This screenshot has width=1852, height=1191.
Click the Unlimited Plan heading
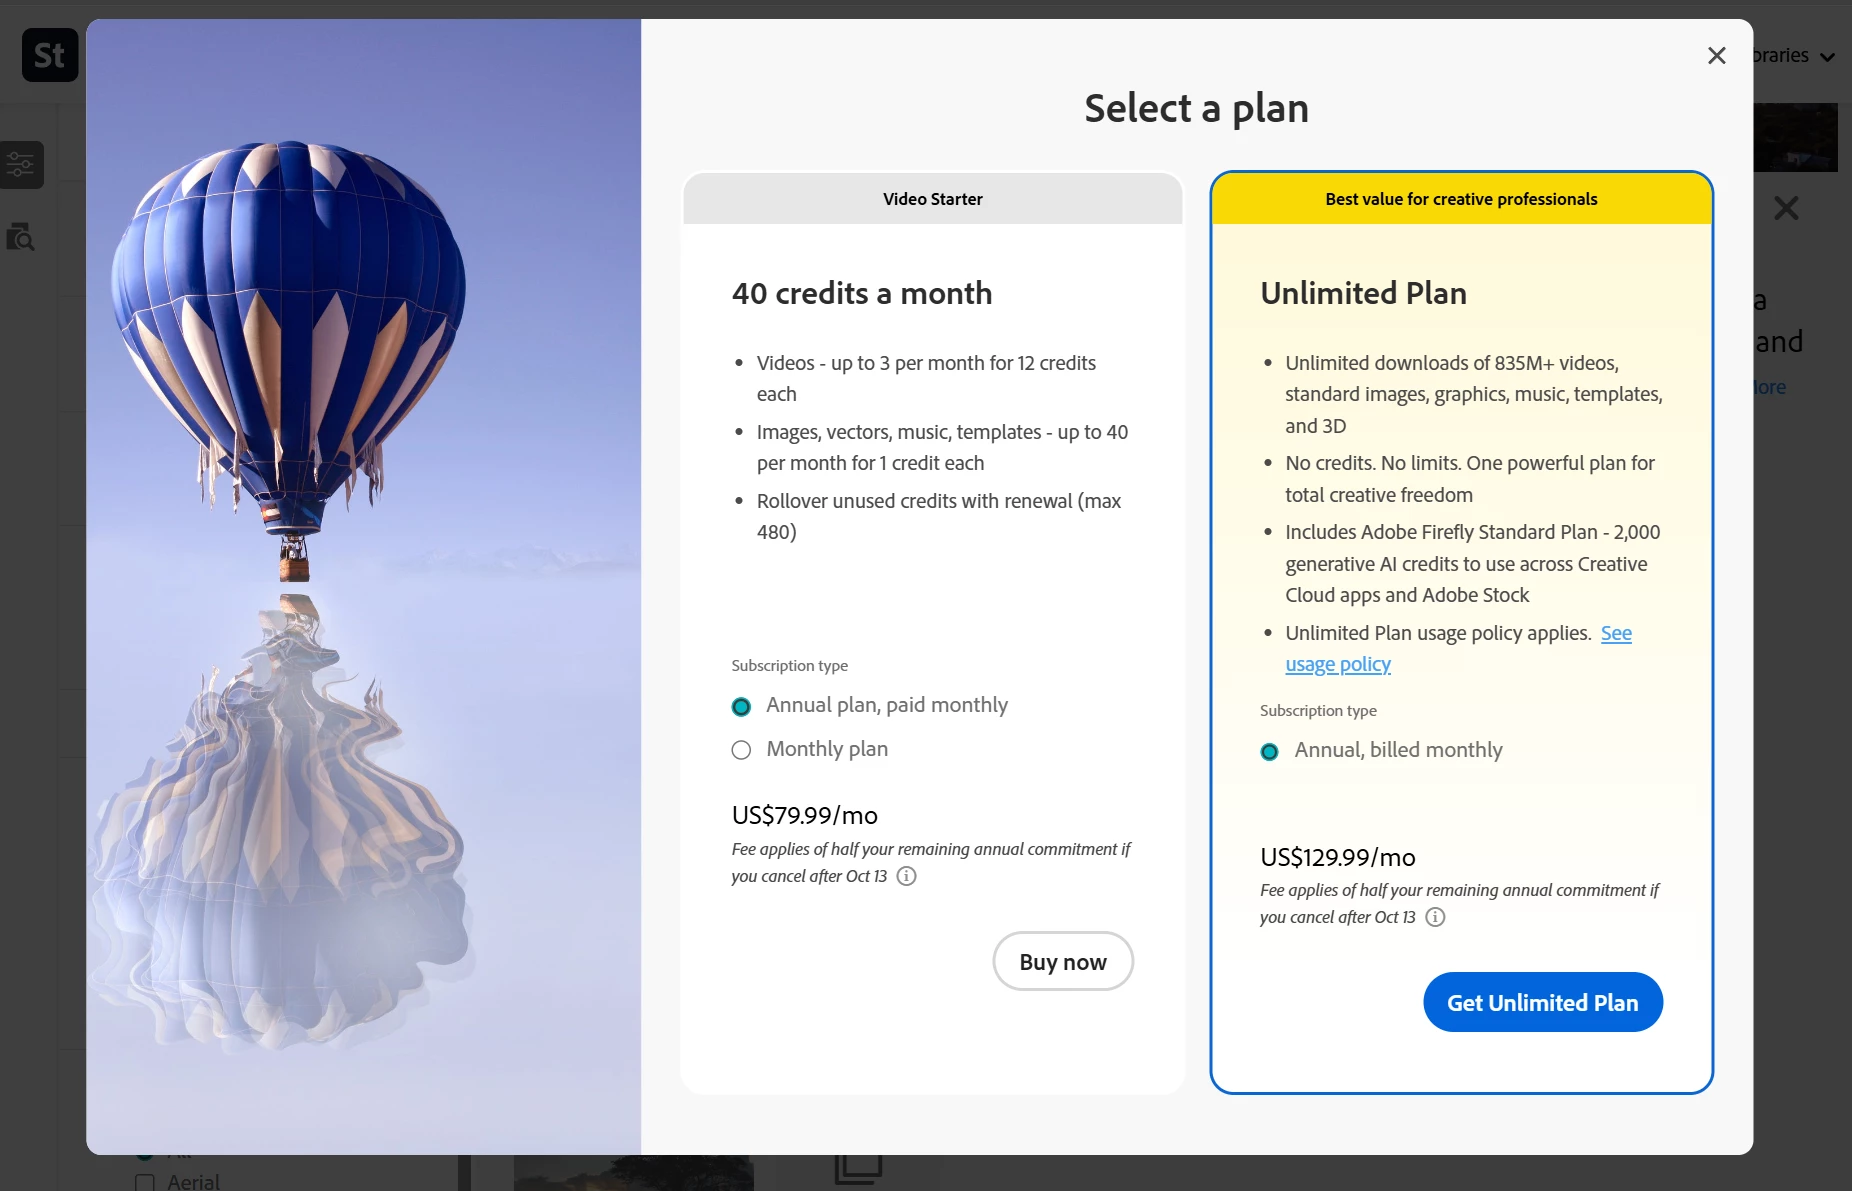pyautogui.click(x=1363, y=293)
